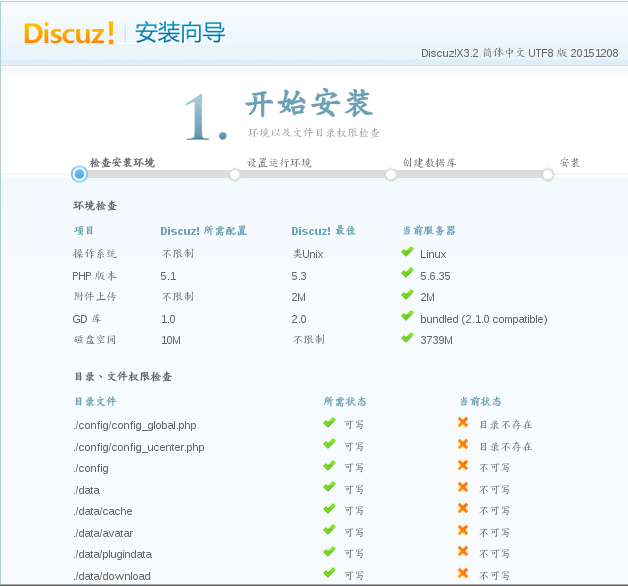Click the Discuz!X3.2 version text
The image size is (628, 586).
[x=519, y=53]
